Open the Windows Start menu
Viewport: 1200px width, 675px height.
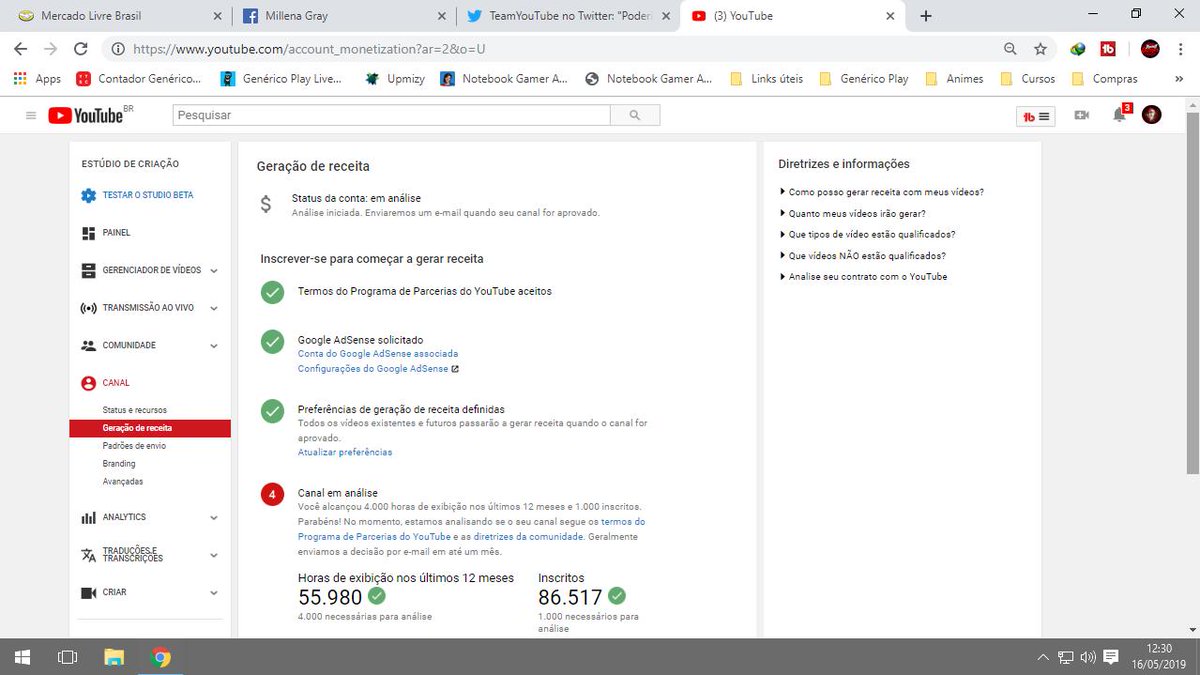(x=22, y=657)
